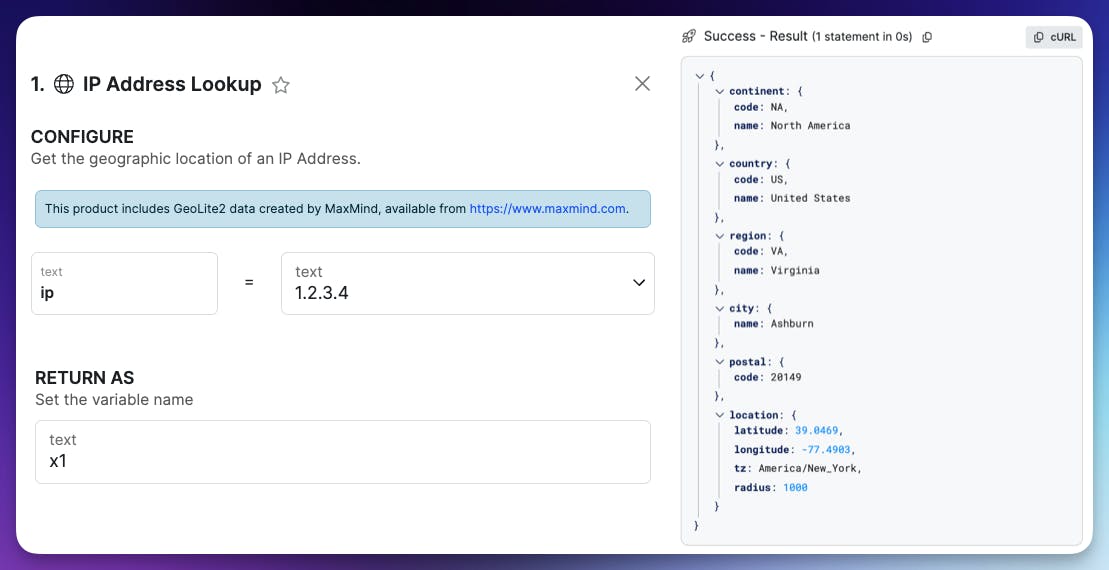Open the maxmind.com link
The width and height of the screenshot is (1109, 570).
[548, 209]
